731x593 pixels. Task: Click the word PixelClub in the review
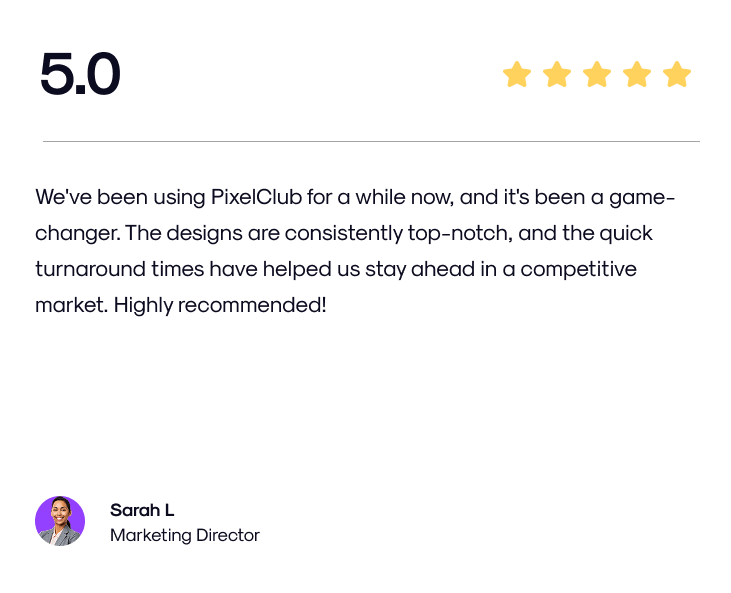click(x=256, y=197)
